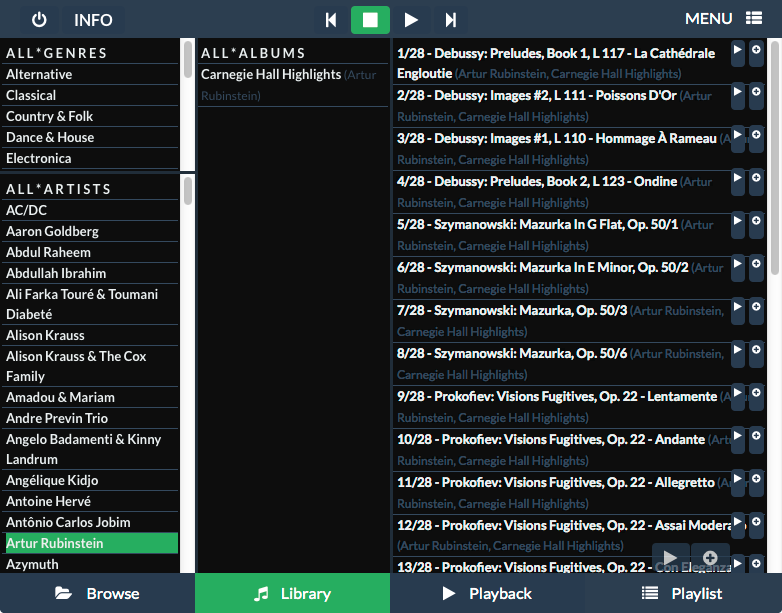The image size is (782, 613).
Task: Add all tracks with floating plus button
Action: pos(710,557)
